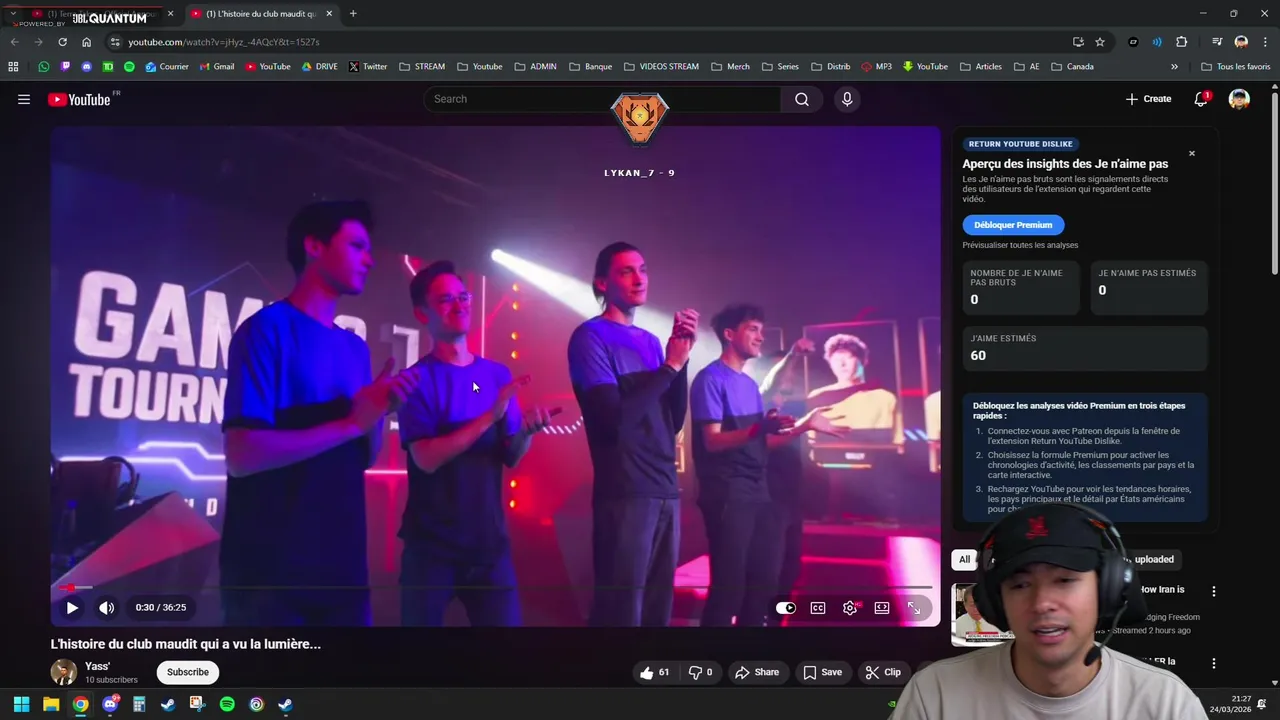
Task: Expand the STREAM bookmarks folder
Action: tap(421, 67)
